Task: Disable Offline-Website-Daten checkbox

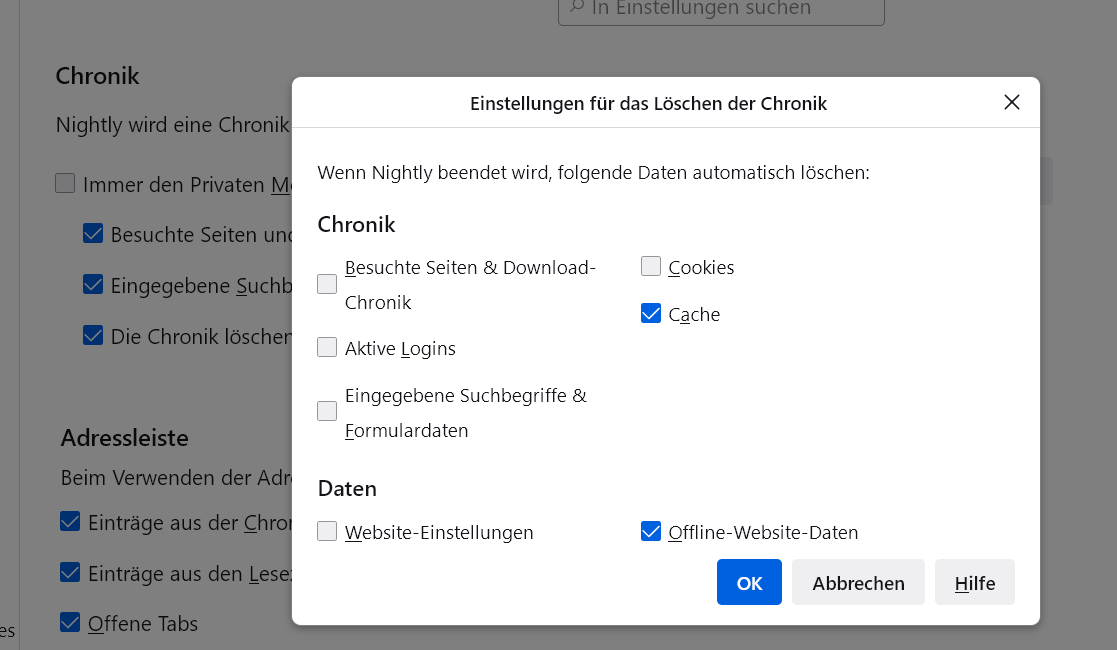Action: [x=651, y=532]
